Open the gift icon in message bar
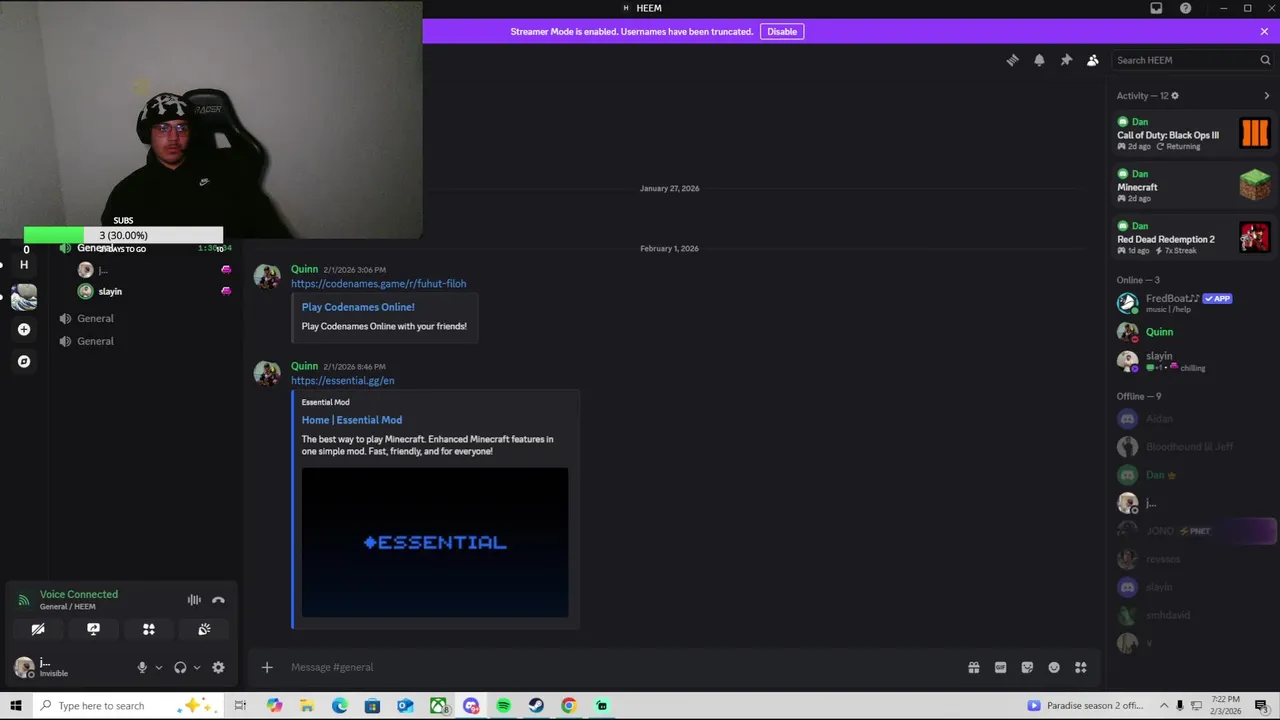The image size is (1280, 720). [973, 667]
